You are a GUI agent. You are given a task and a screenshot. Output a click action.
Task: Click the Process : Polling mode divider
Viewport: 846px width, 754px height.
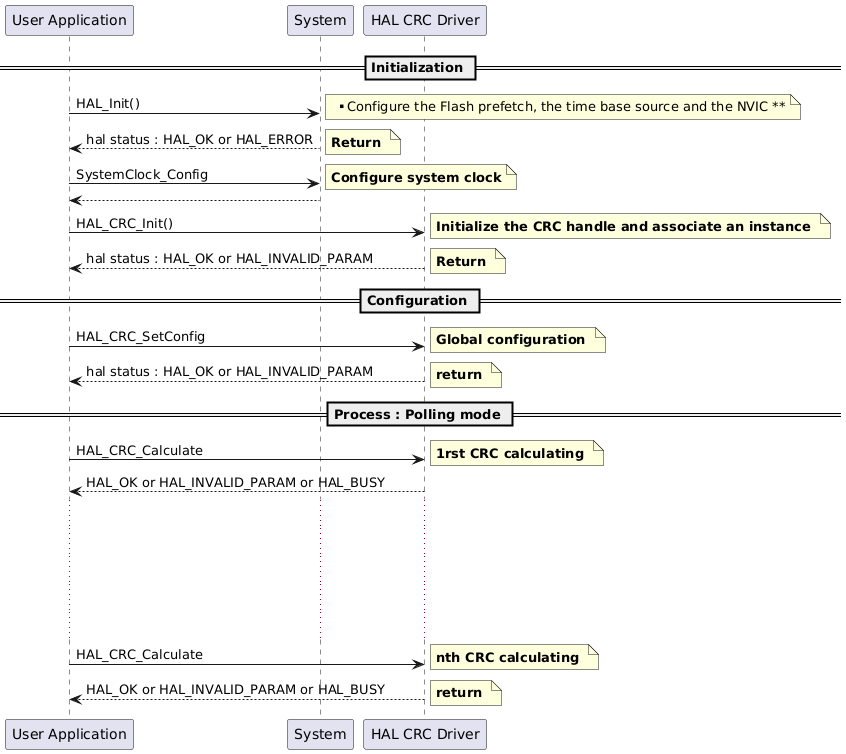tap(419, 414)
